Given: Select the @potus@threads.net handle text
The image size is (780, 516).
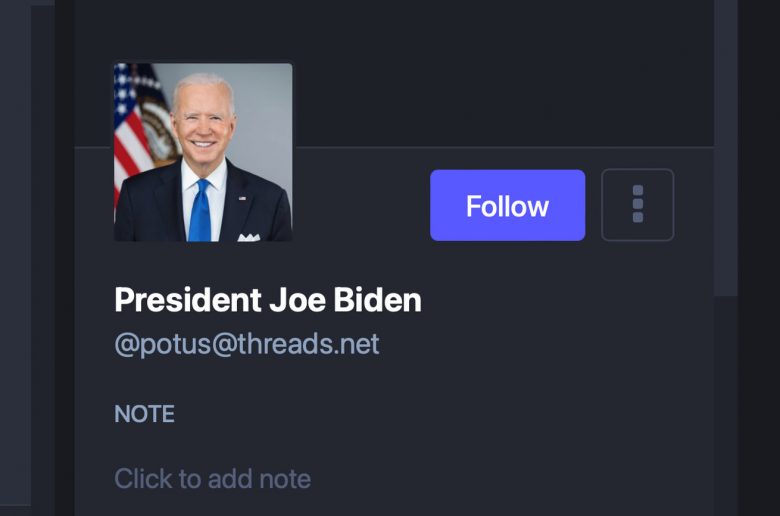Looking at the screenshot, I should (x=247, y=344).
